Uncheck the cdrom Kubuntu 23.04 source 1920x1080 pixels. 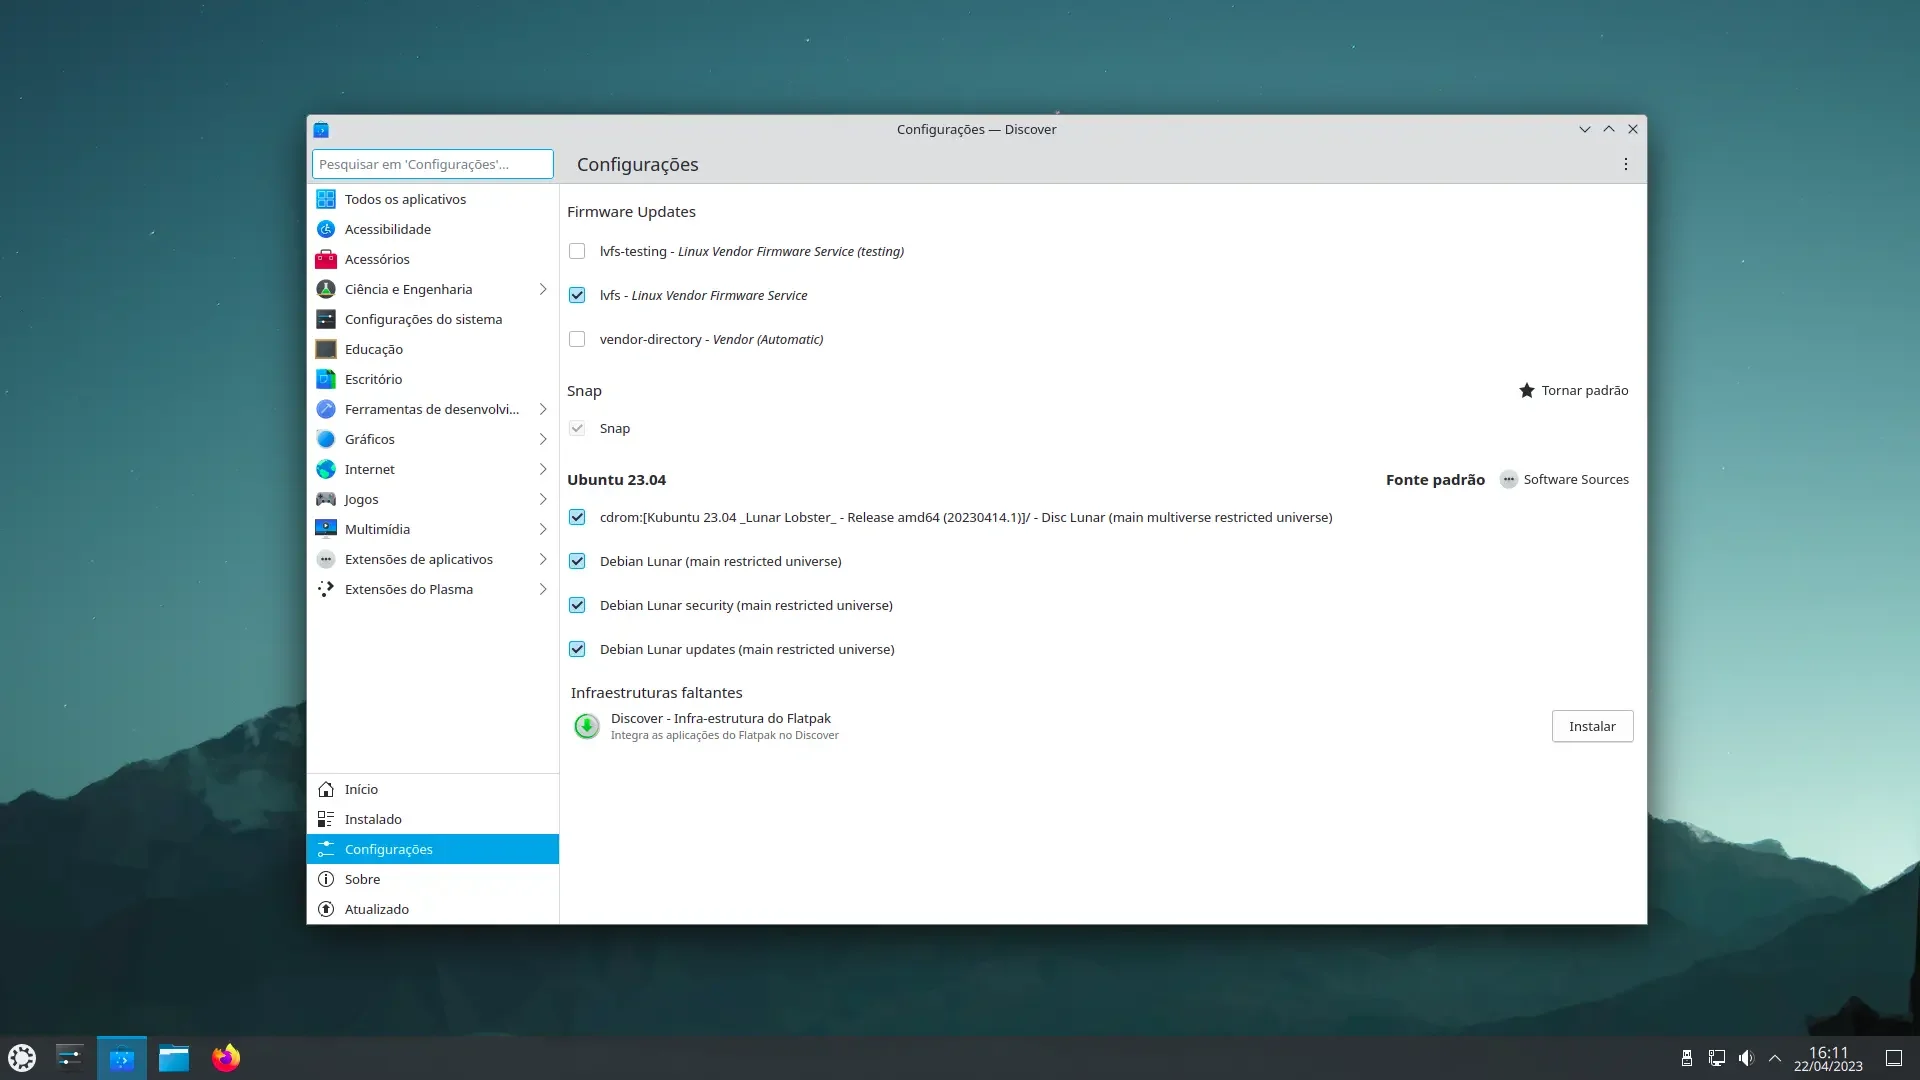pos(577,517)
